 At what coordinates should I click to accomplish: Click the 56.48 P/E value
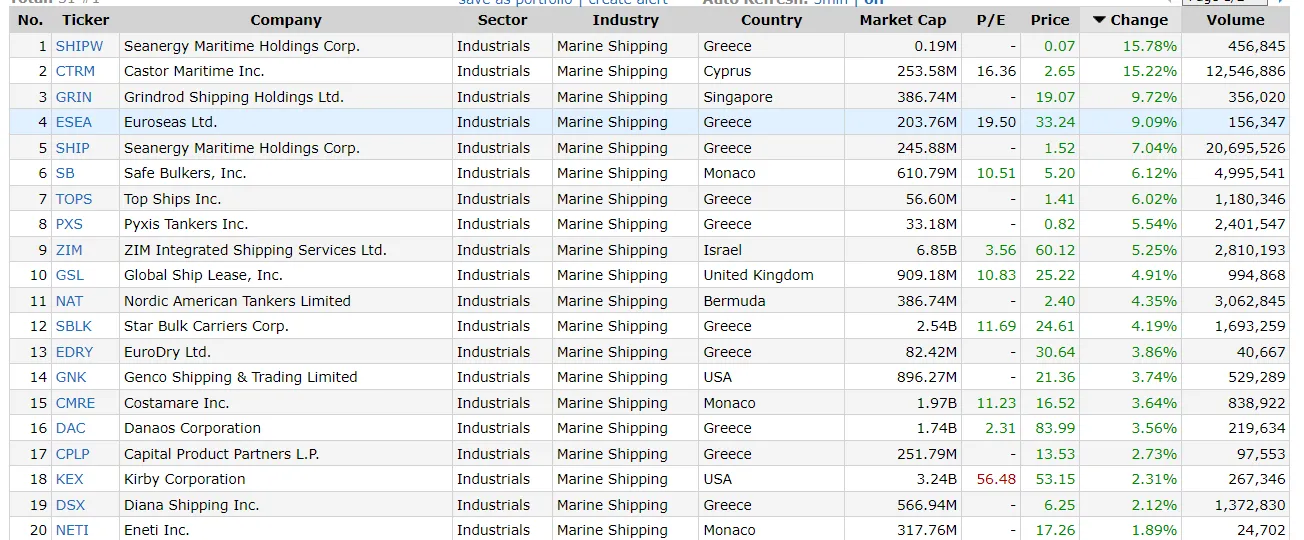point(996,479)
